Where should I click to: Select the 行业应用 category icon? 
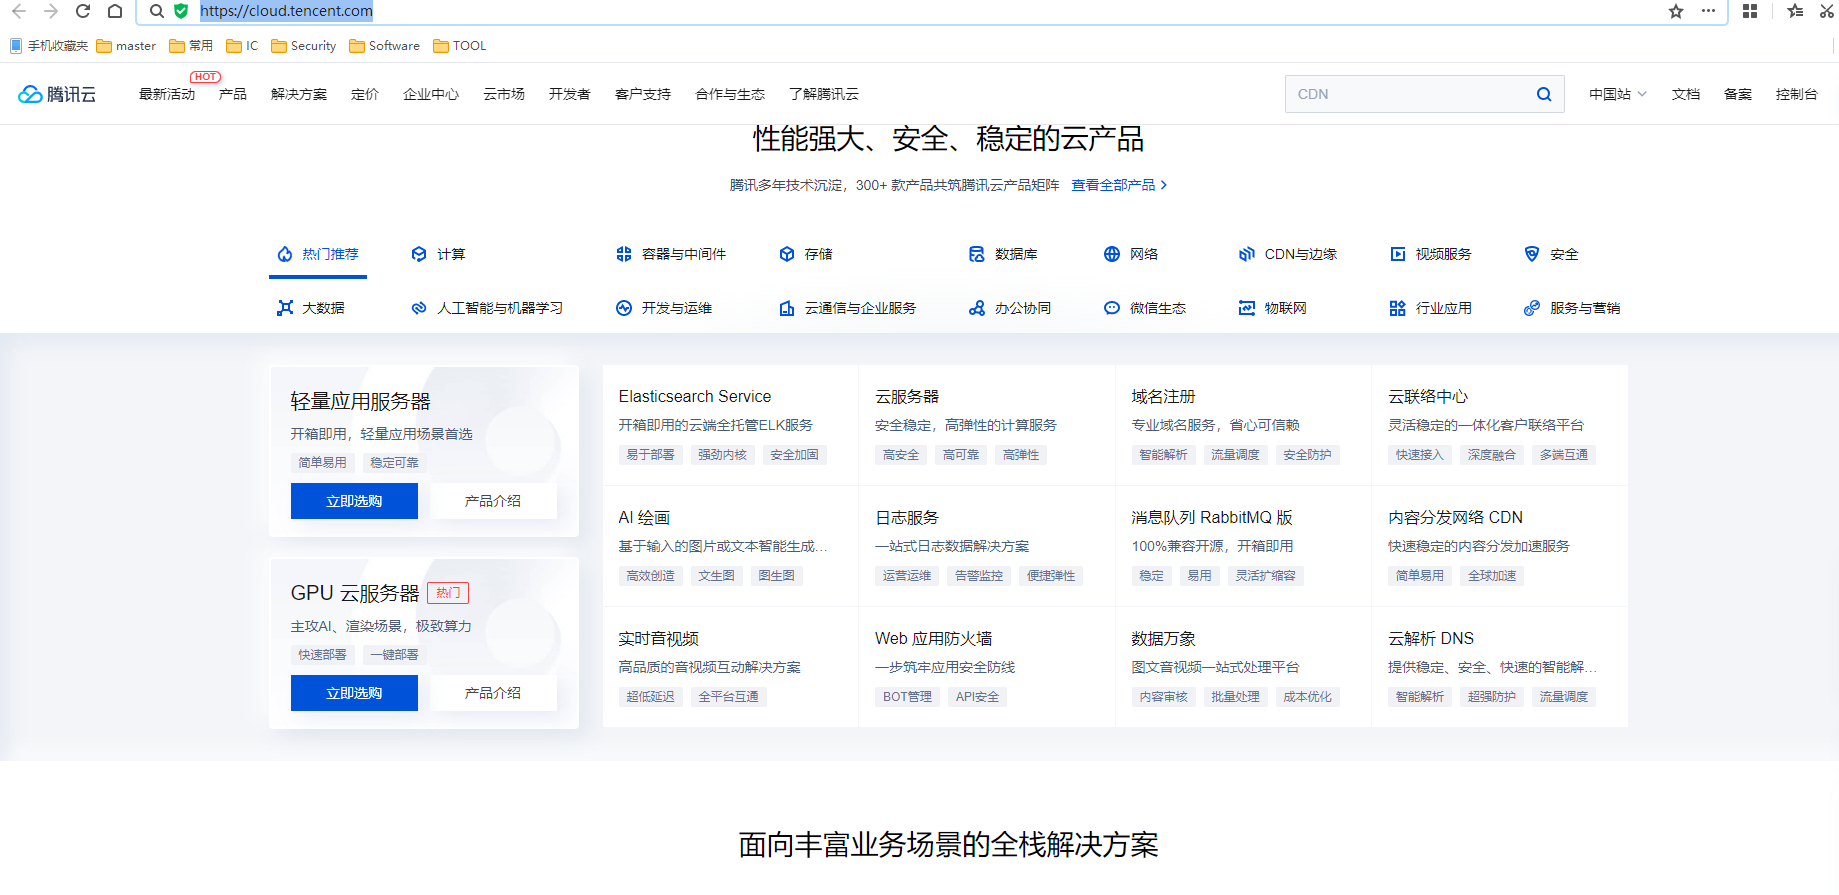coord(1398,308)
